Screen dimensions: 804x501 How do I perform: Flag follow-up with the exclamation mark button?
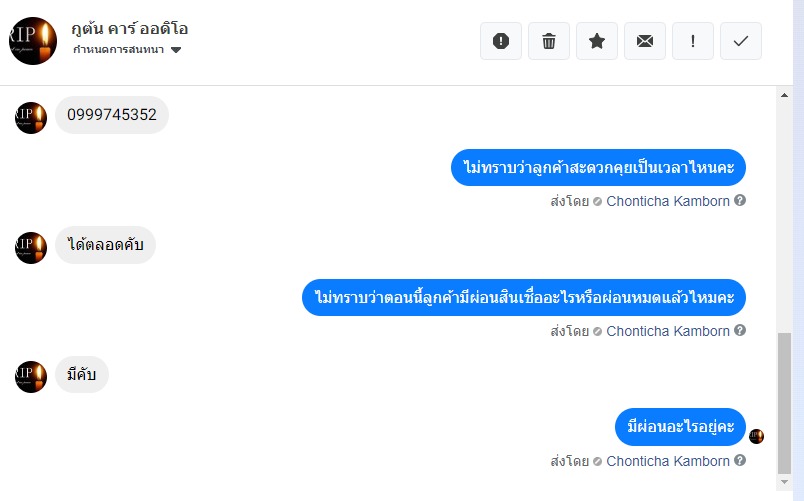pyautogui.click(x=693, y=41)
